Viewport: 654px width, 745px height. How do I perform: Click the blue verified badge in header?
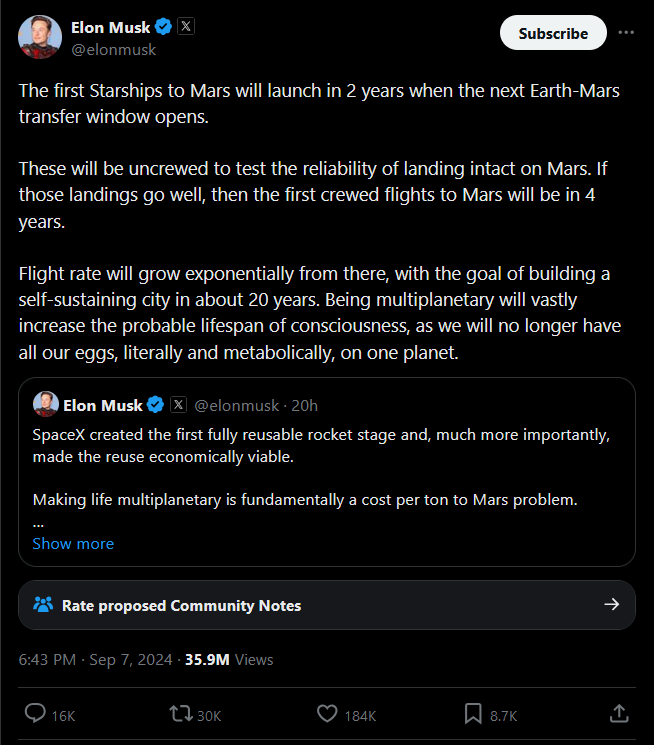tap(164, 27)
